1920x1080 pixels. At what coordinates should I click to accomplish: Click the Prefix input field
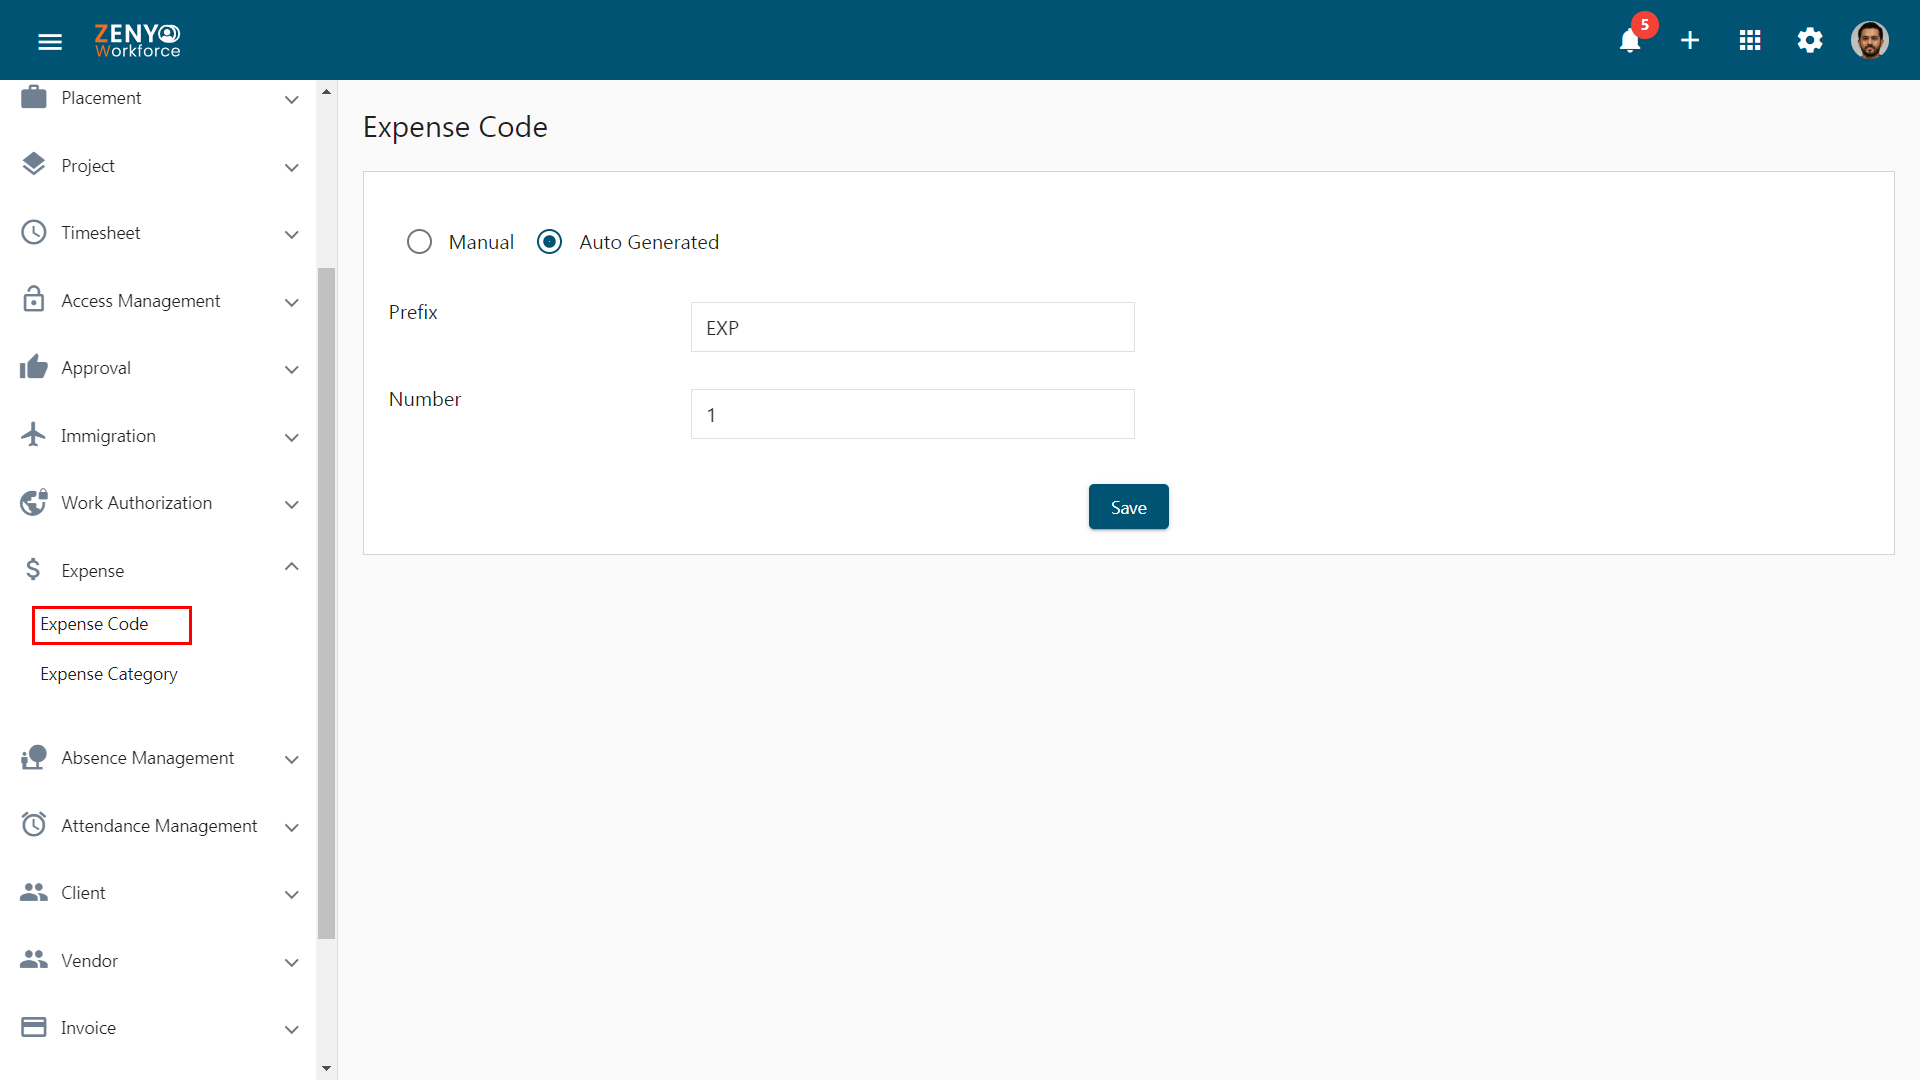[x=911, y=327]
